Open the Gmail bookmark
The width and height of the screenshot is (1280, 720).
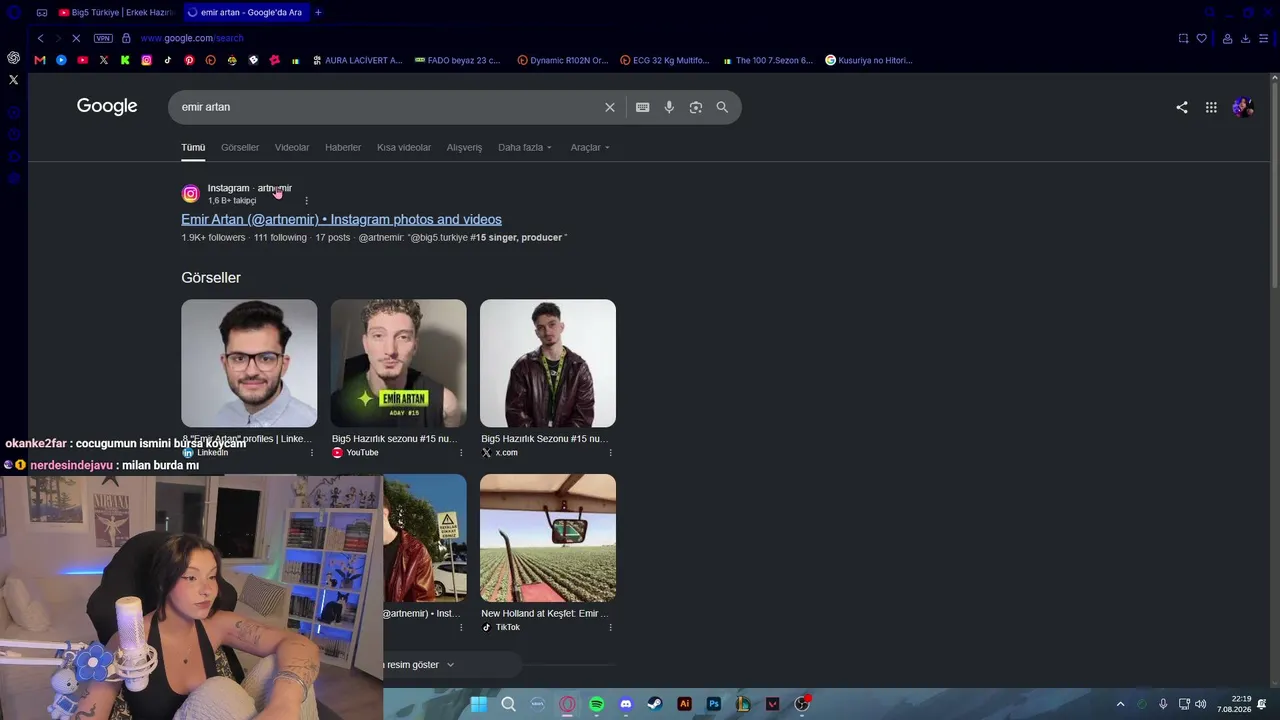(x=40, y=60)
